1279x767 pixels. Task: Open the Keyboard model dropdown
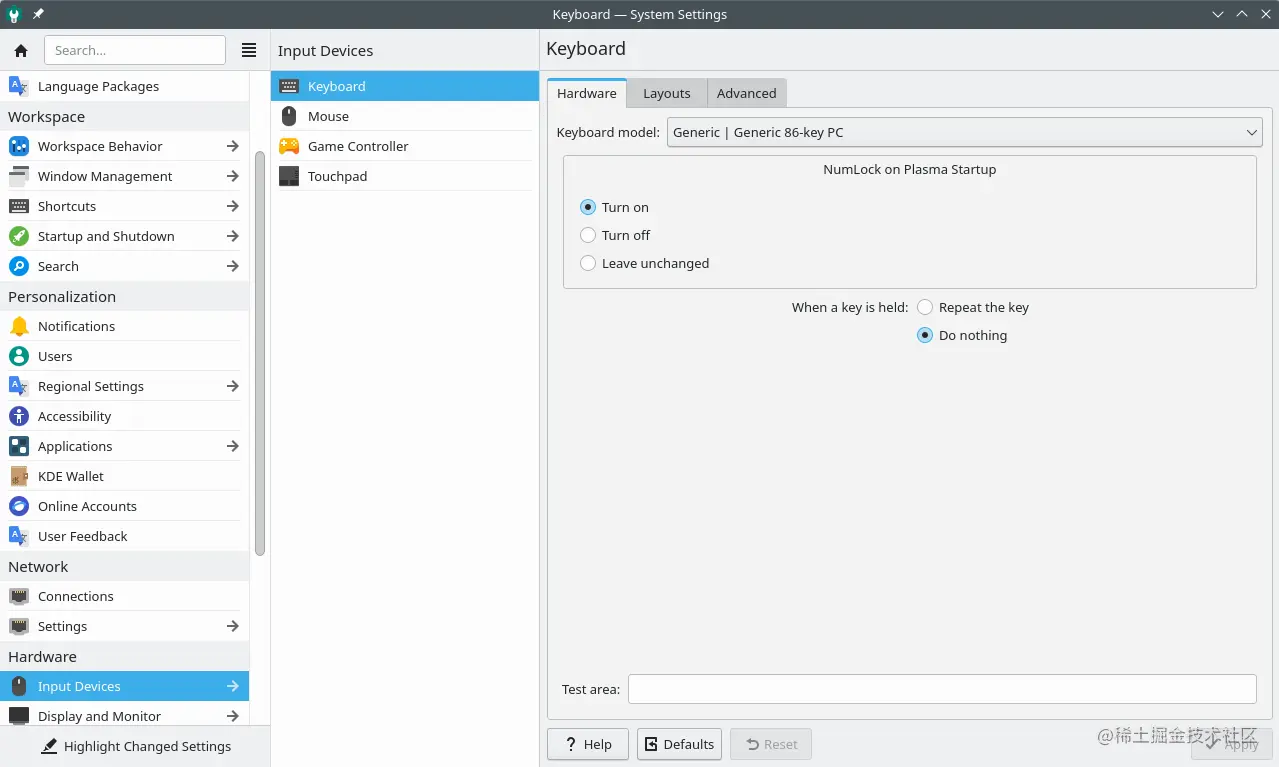964,132
